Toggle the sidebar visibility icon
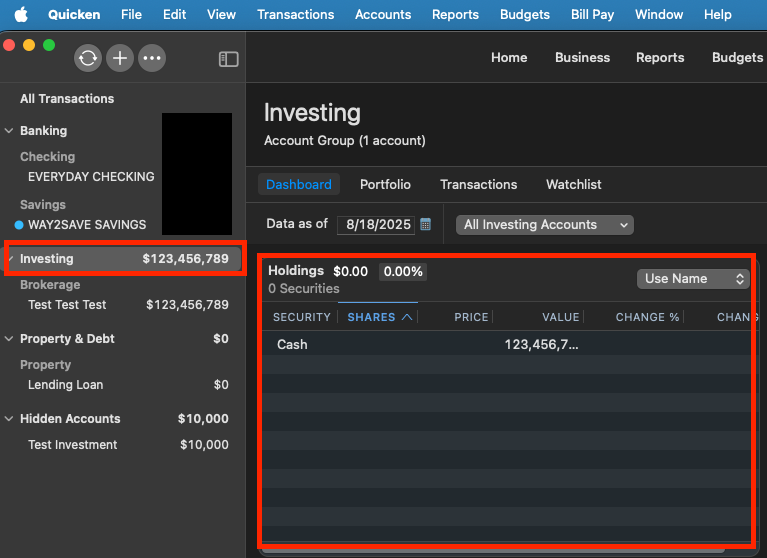 pos(228,59)
